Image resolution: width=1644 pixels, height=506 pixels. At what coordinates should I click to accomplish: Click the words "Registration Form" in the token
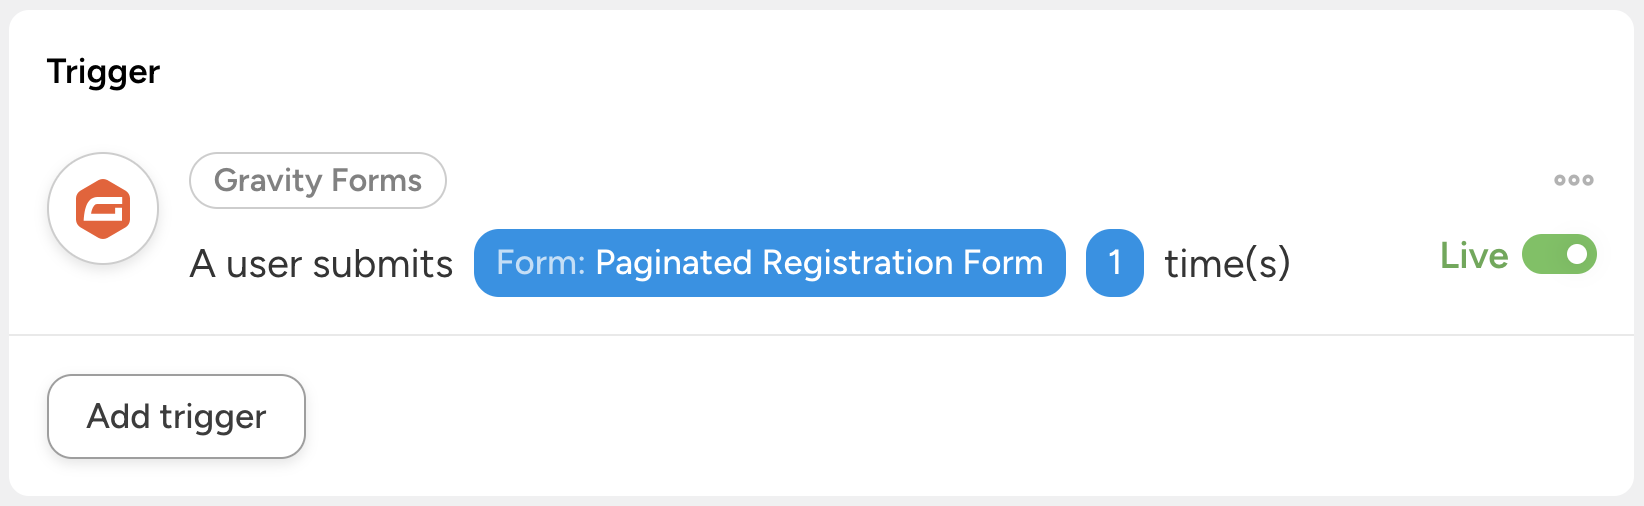902,263
